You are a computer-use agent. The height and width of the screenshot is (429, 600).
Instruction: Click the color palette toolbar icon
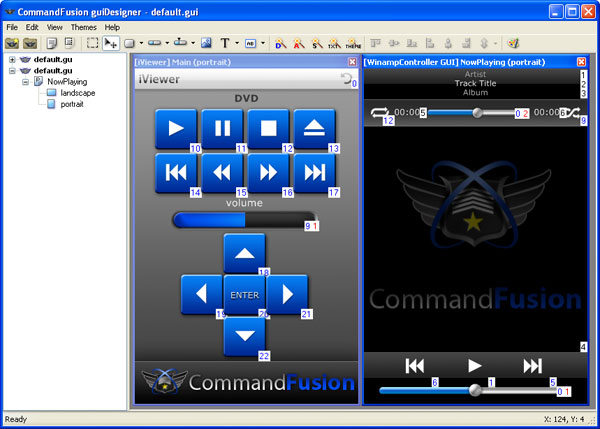513,43
